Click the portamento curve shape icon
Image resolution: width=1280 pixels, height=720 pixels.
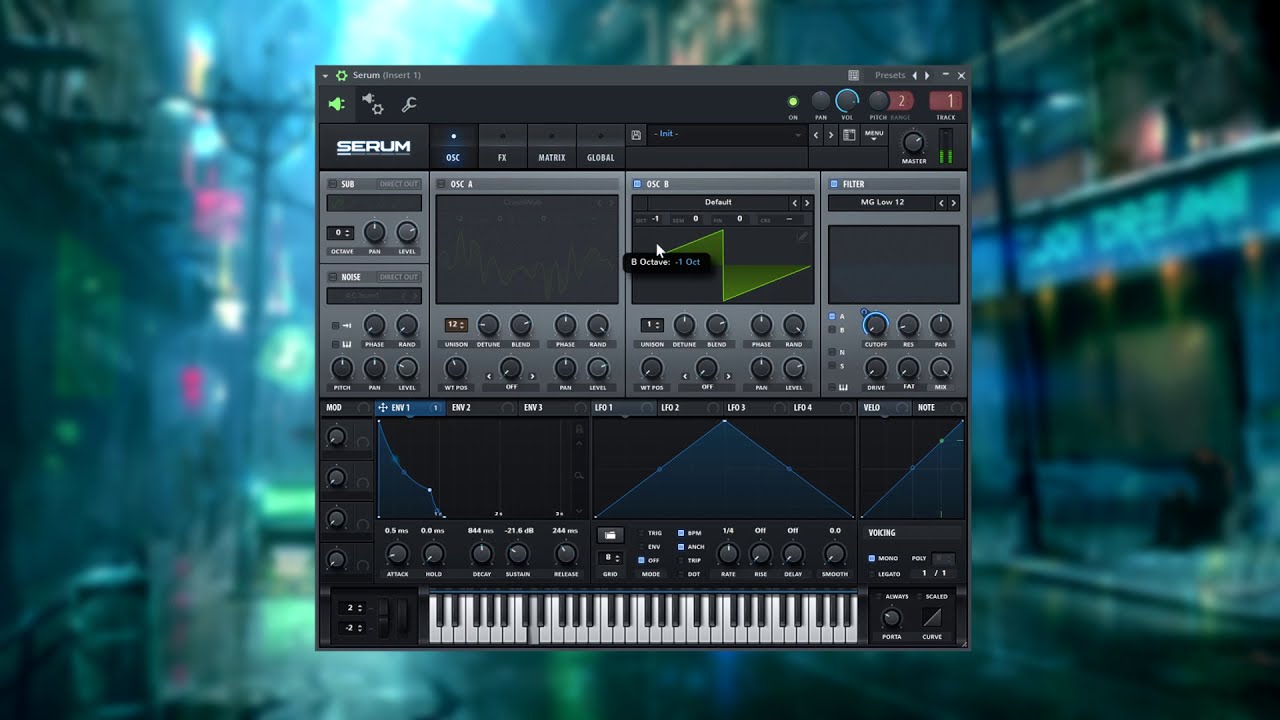pyautogui.click(x=932, y=617)
